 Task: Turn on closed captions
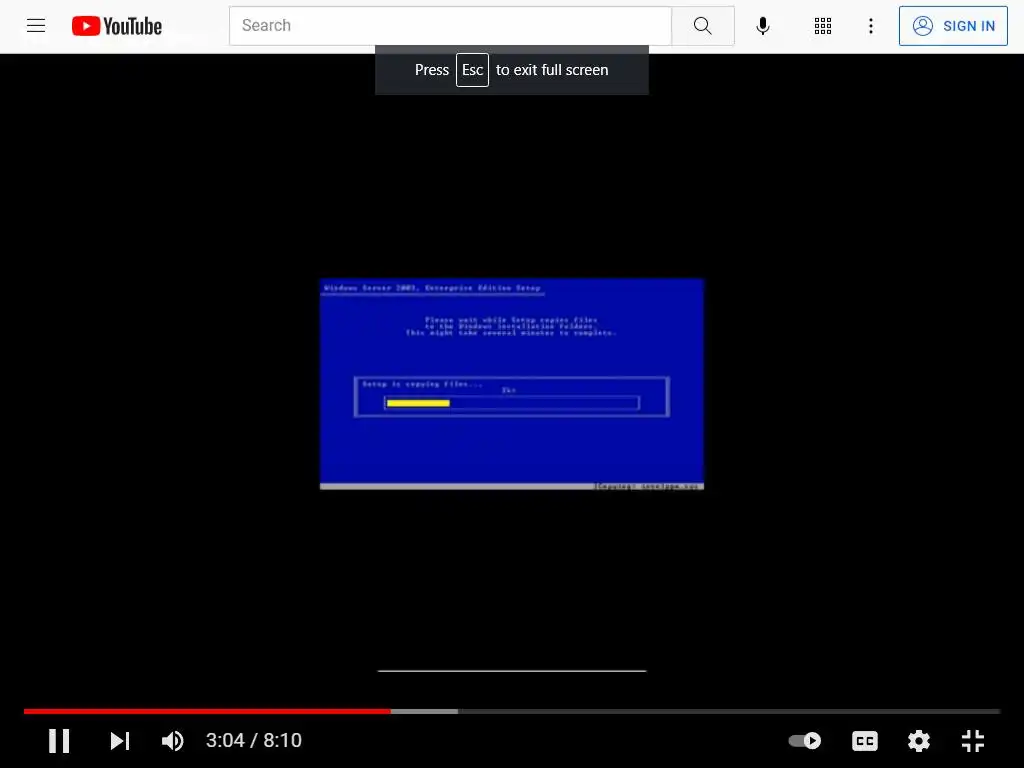click(x=865, y=741)
